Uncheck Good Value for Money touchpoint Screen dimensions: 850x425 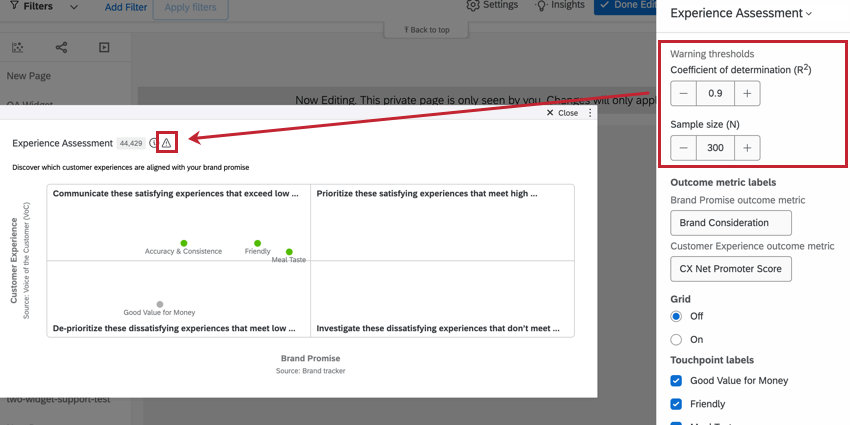coord(677,380)
